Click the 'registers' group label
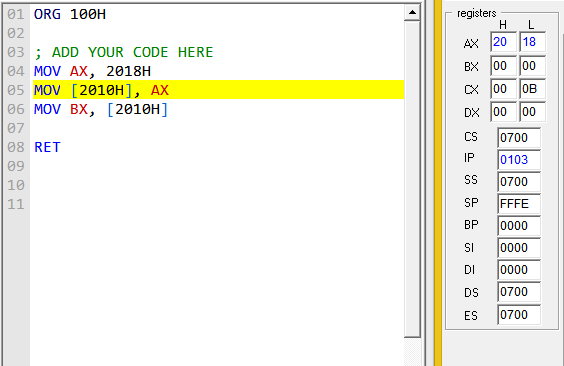Image resolution: width=564 pixels, height=366 pixels. 477,13
